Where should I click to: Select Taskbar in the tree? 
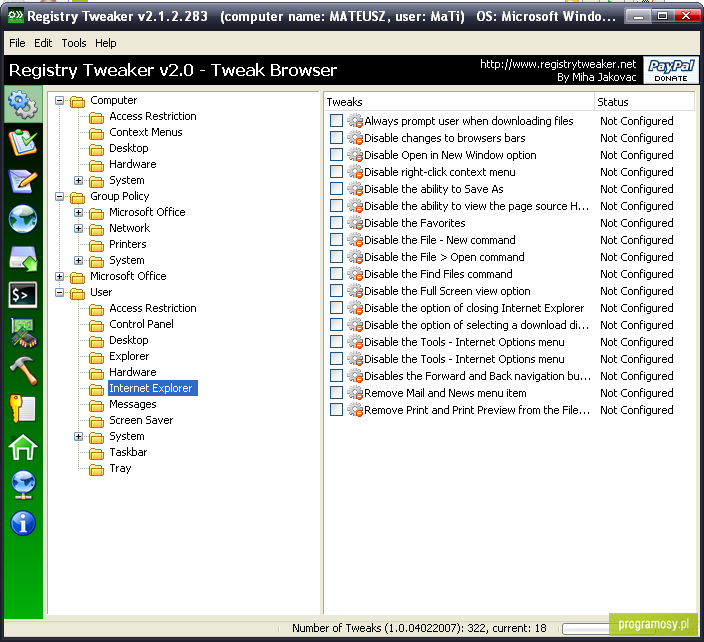pos(128,452)
